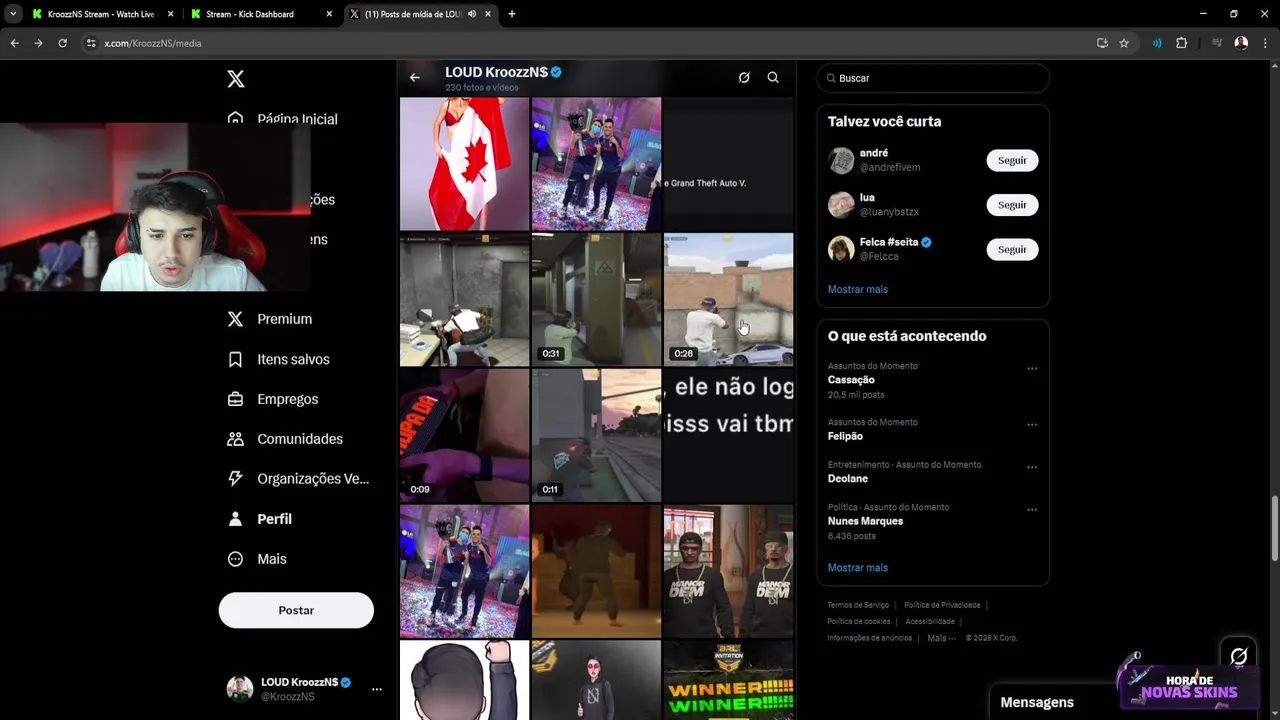Open more options for Cassação trend

tap(1032, 368)
